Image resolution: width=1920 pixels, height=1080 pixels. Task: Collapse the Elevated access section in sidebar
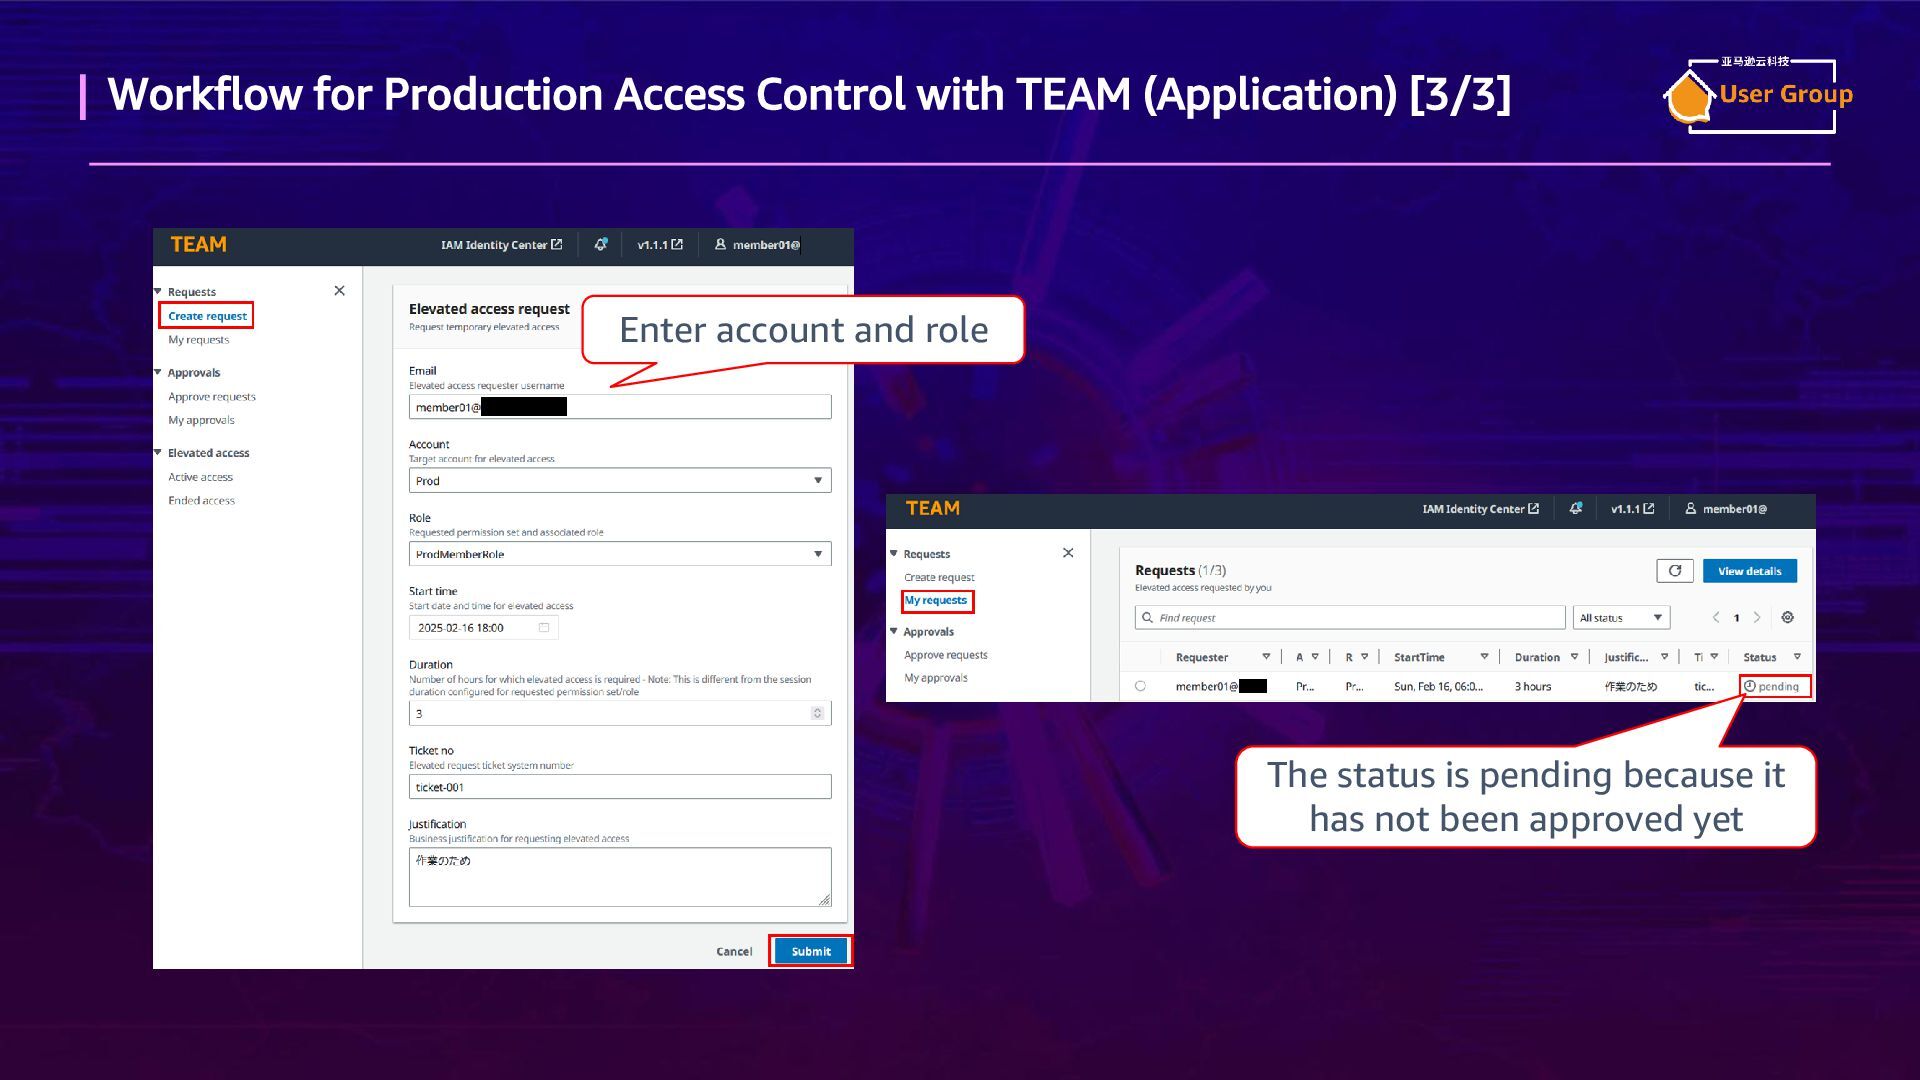tap(158, 453)
